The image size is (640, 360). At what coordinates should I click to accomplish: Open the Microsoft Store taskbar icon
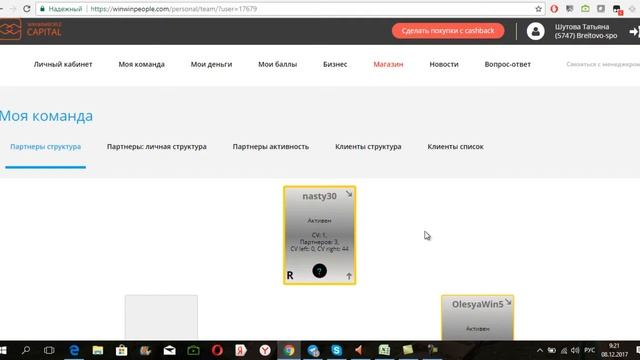pos(122,350)
